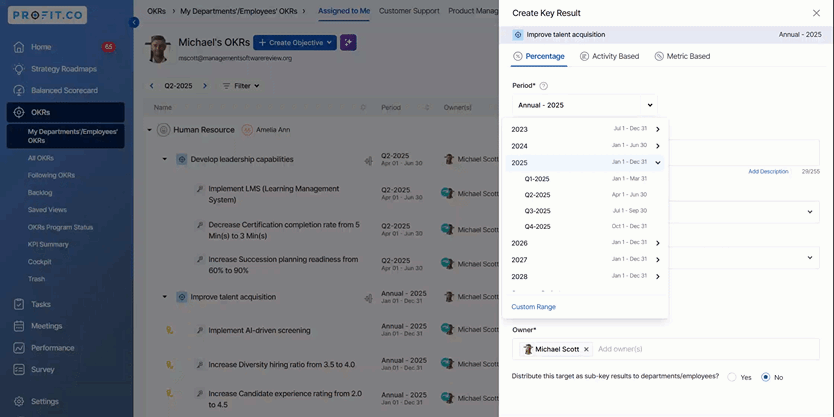Open the Performance chart icon
The height and width of the screenshot is (417, 834).
point(19,348)
